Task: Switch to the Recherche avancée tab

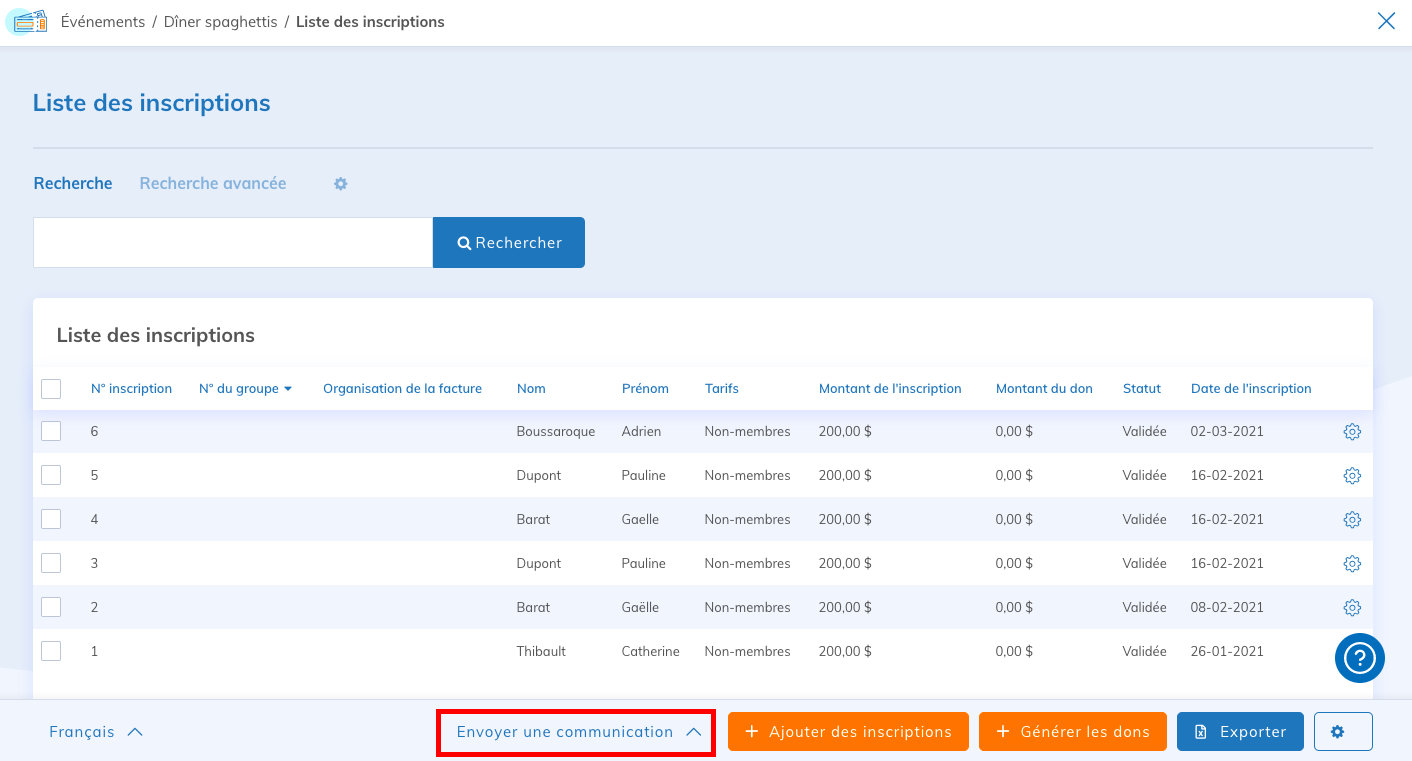Action: (213, 184)
